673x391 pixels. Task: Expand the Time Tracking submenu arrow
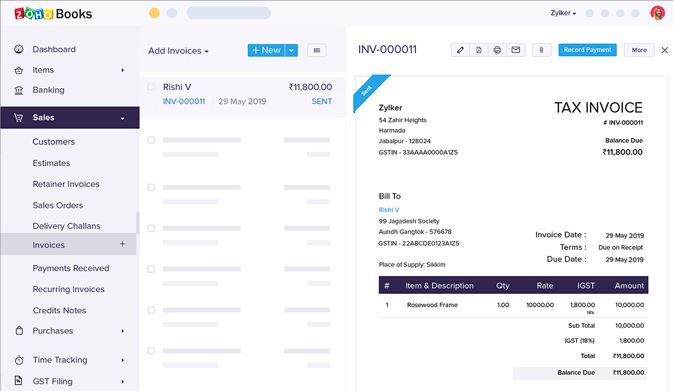point(122,360)
